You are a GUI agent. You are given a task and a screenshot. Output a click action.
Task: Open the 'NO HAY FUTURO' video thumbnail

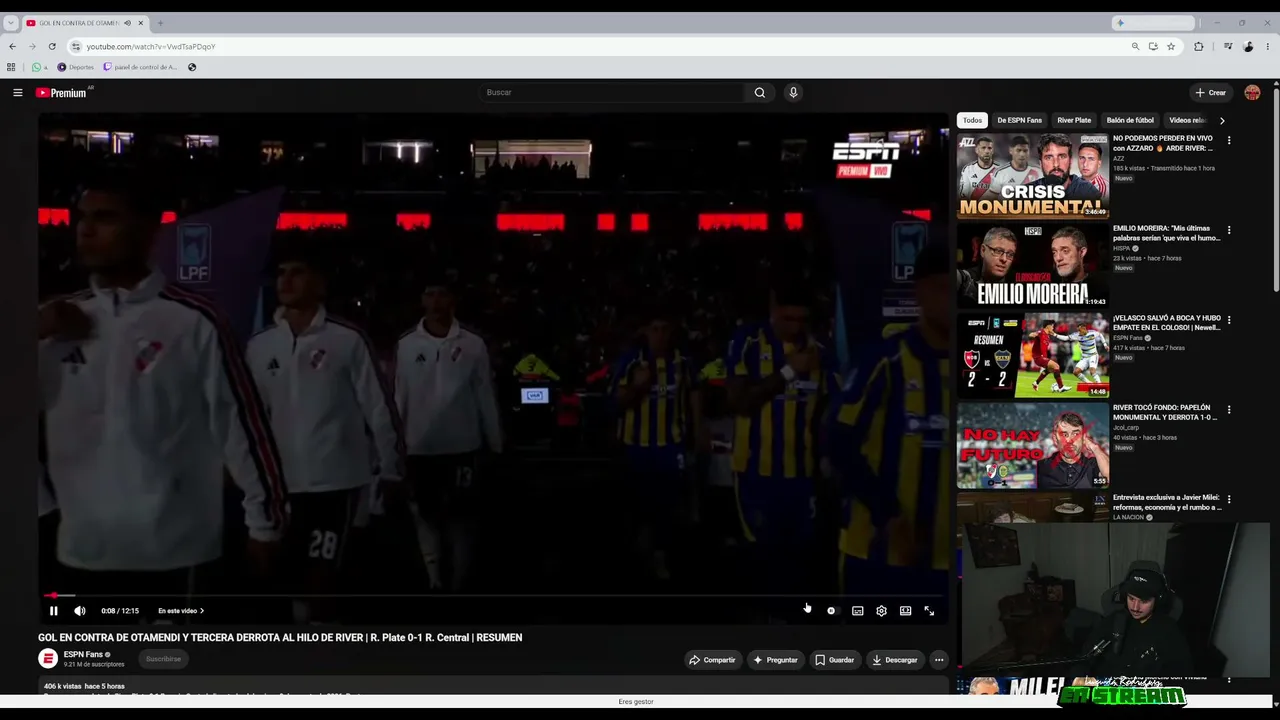pyautogui.click(x=1033, y=446)
